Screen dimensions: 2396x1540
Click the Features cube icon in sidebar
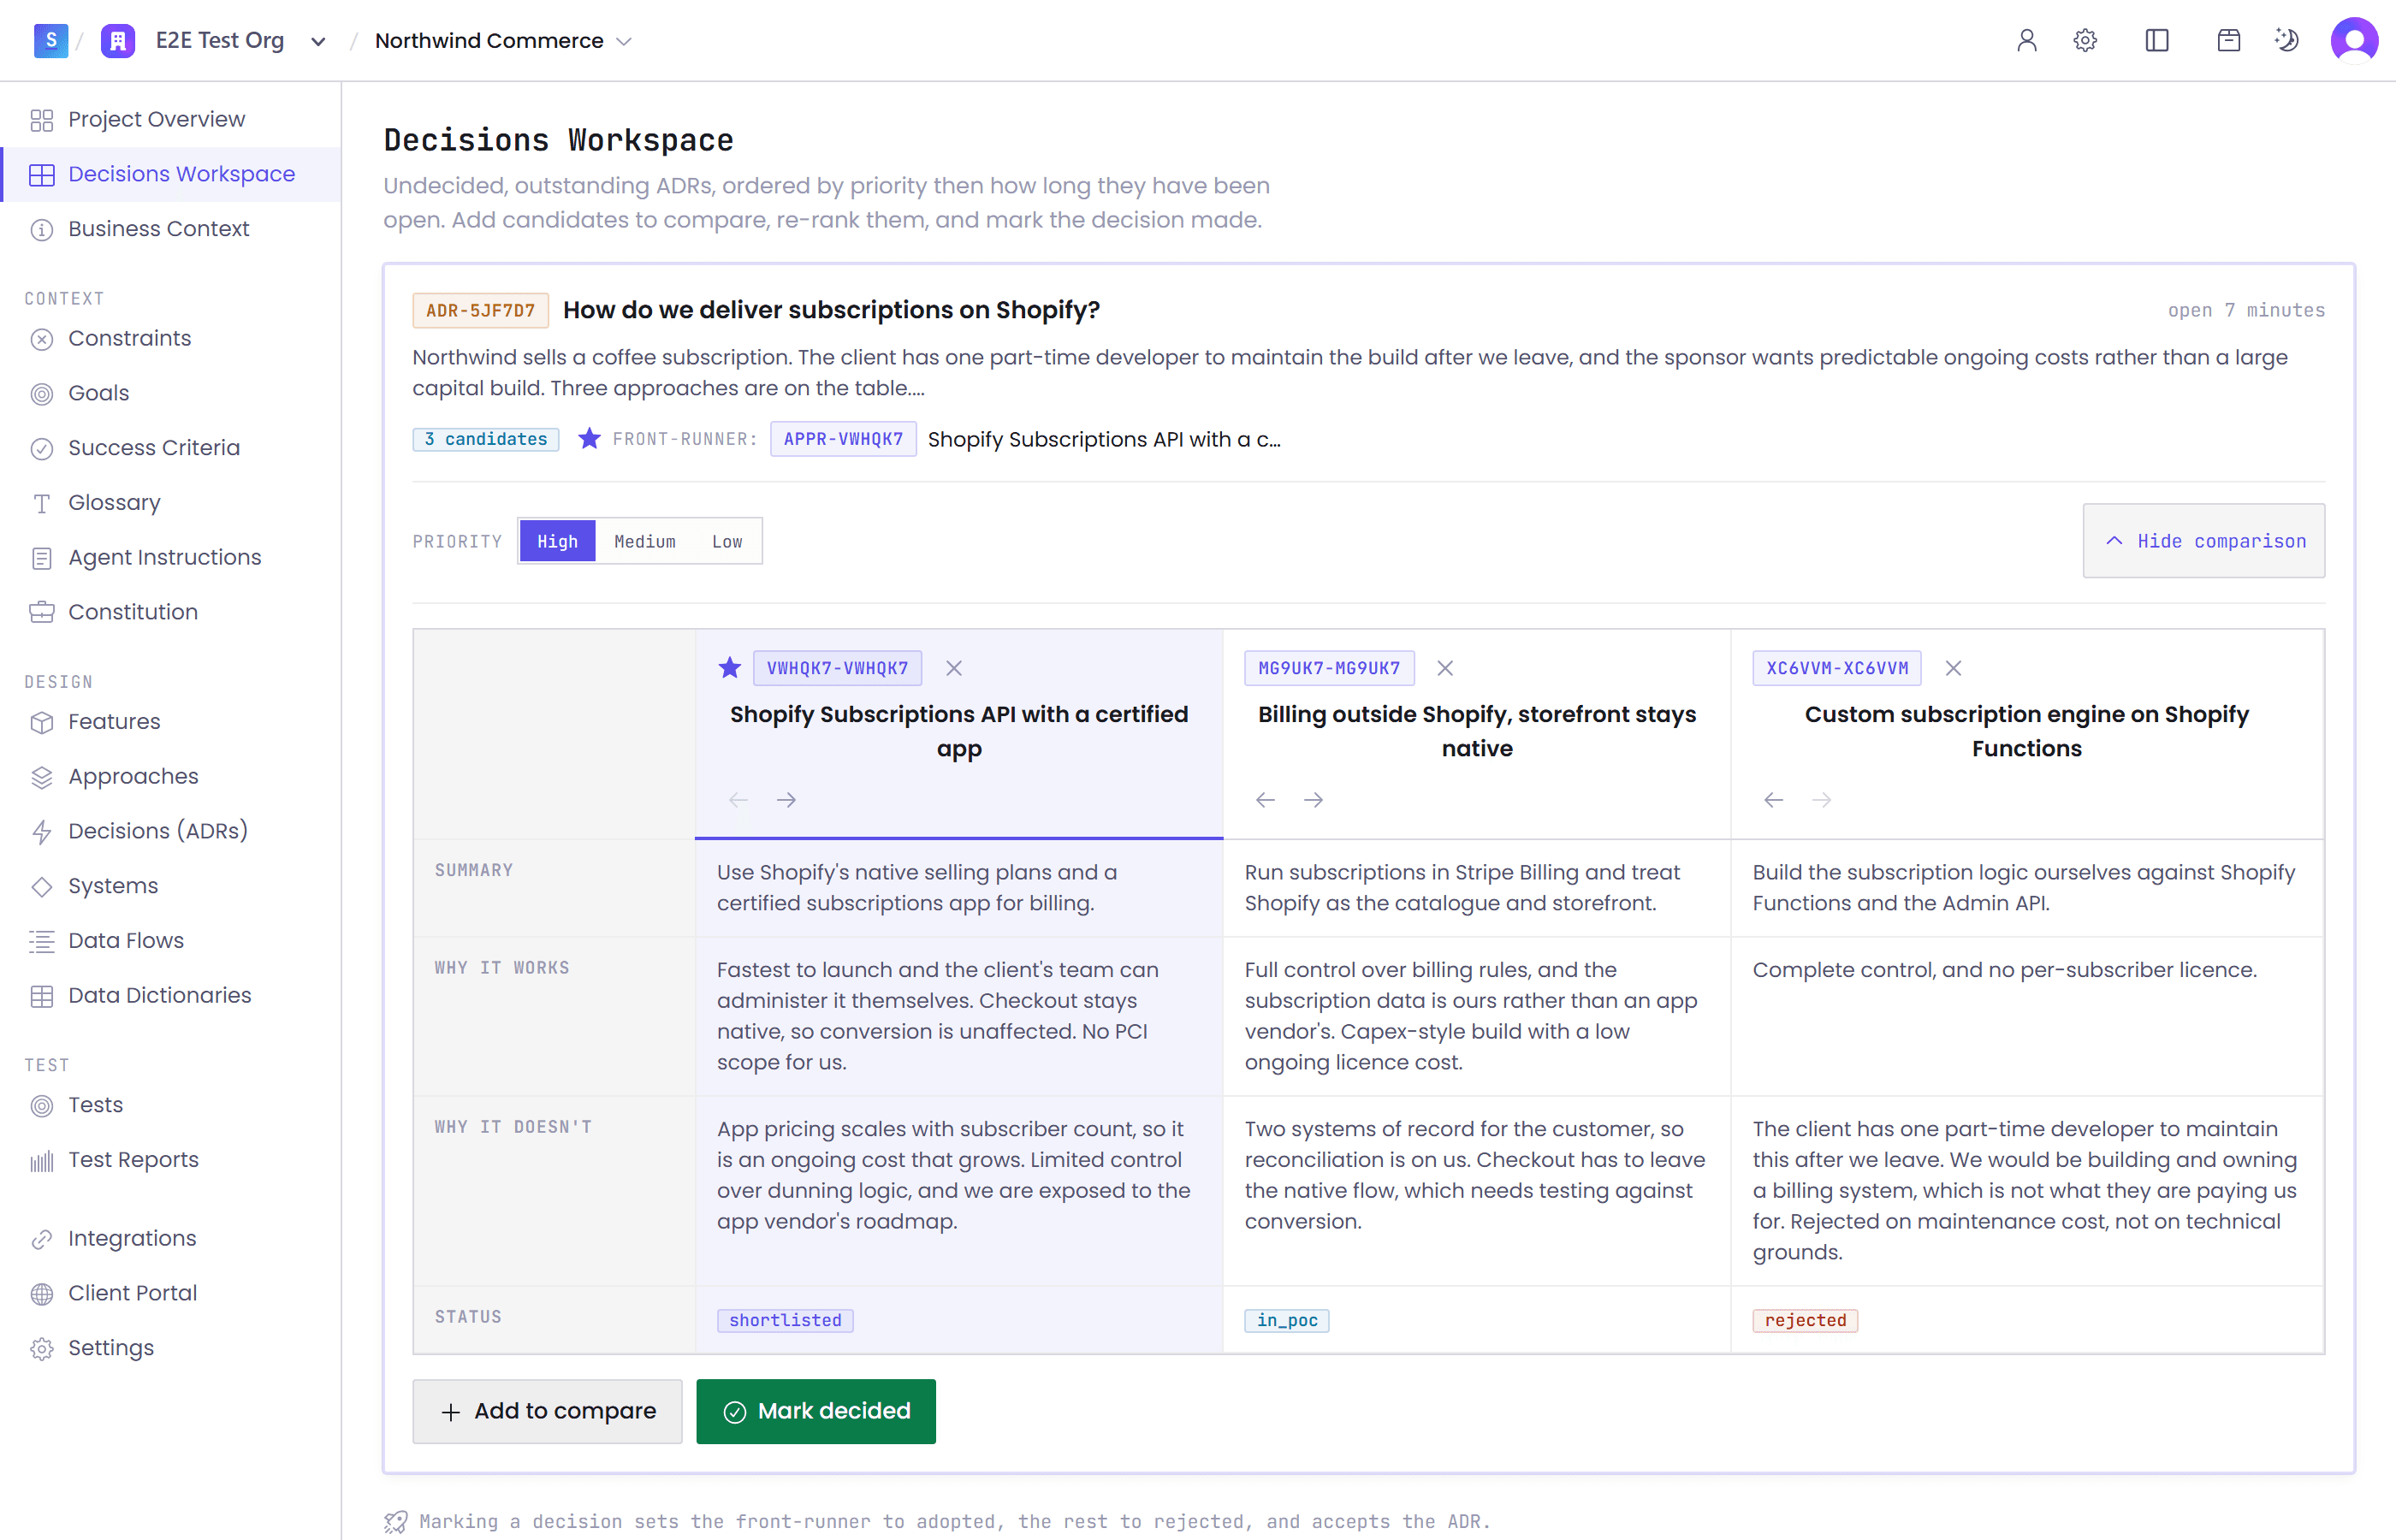pos(41,722)
